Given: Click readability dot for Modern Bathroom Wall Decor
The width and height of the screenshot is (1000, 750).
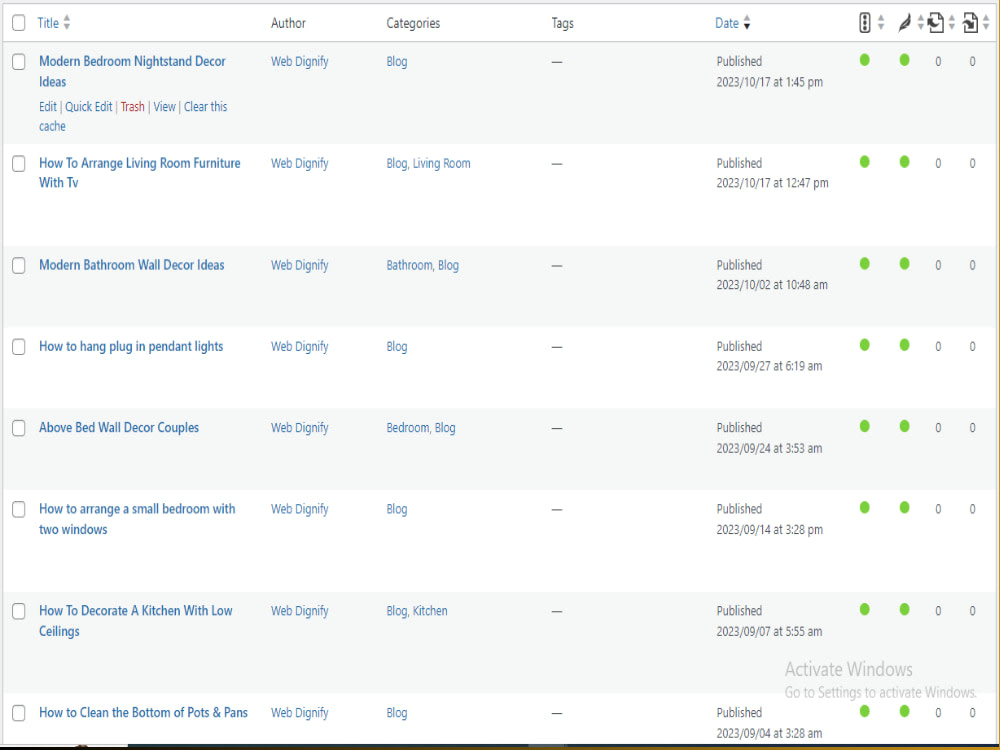Looking at the screenshot, I should coord(904,263).
